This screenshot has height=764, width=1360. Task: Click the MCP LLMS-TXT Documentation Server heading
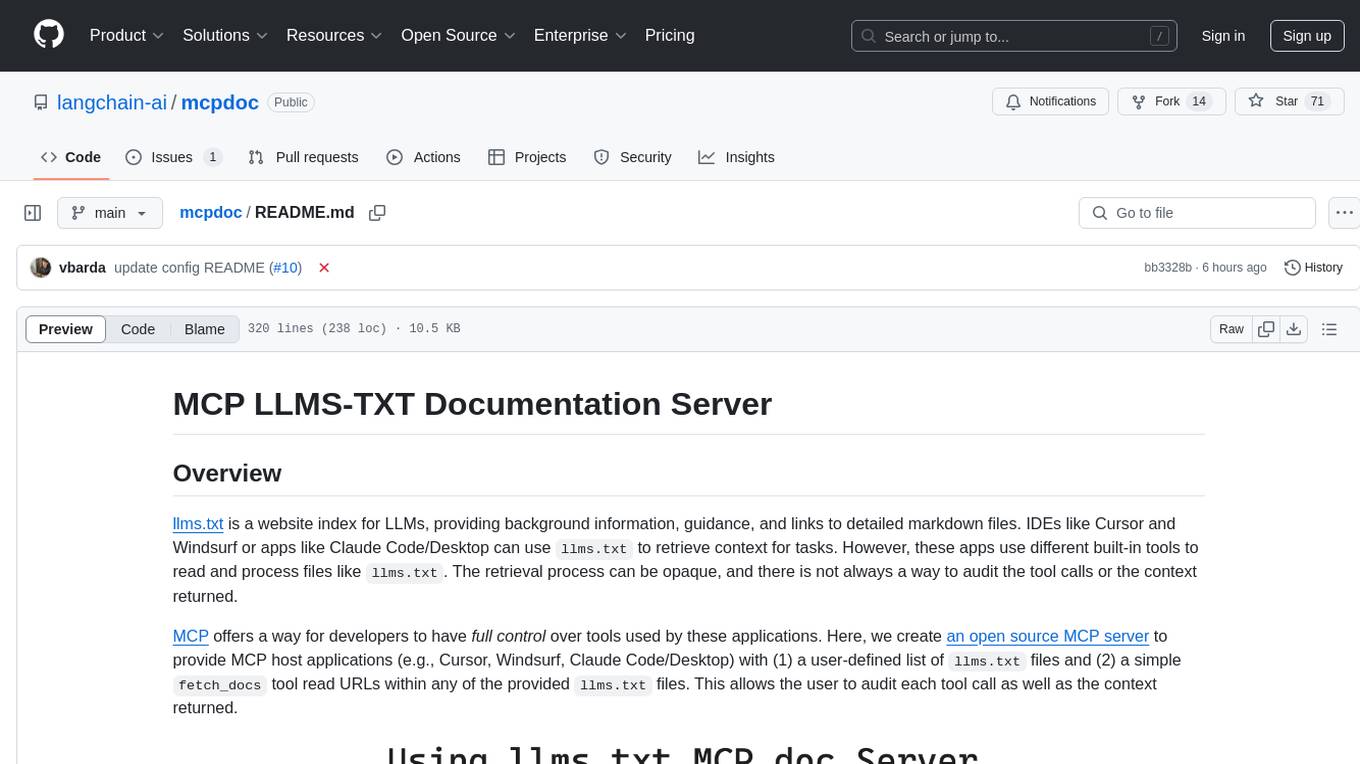pos(472,403)
